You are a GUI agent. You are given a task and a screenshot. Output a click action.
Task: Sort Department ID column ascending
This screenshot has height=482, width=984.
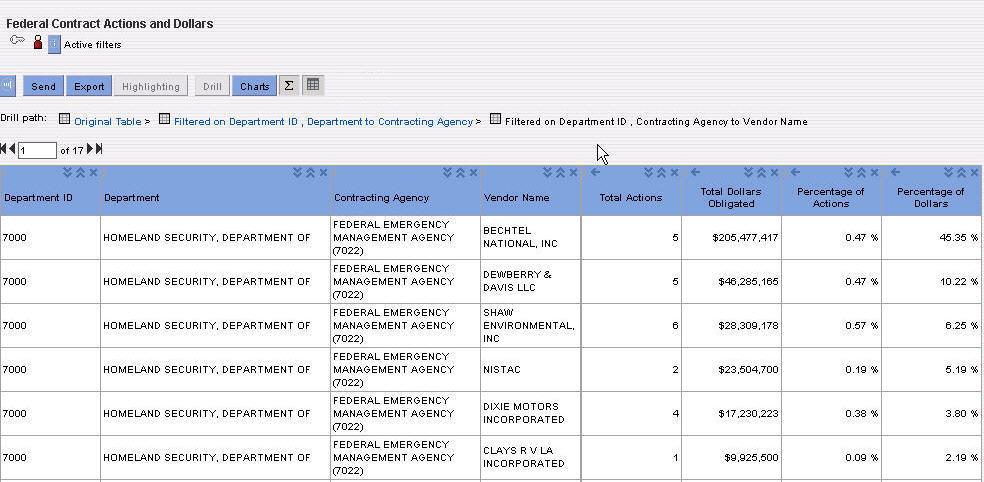pos(80,173)
